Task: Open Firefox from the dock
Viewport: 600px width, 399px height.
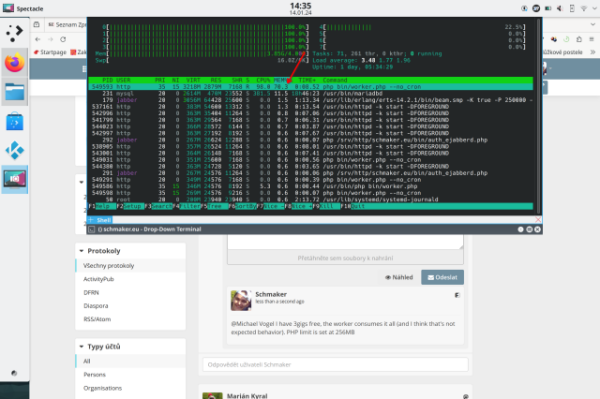Action: (15, 63)
